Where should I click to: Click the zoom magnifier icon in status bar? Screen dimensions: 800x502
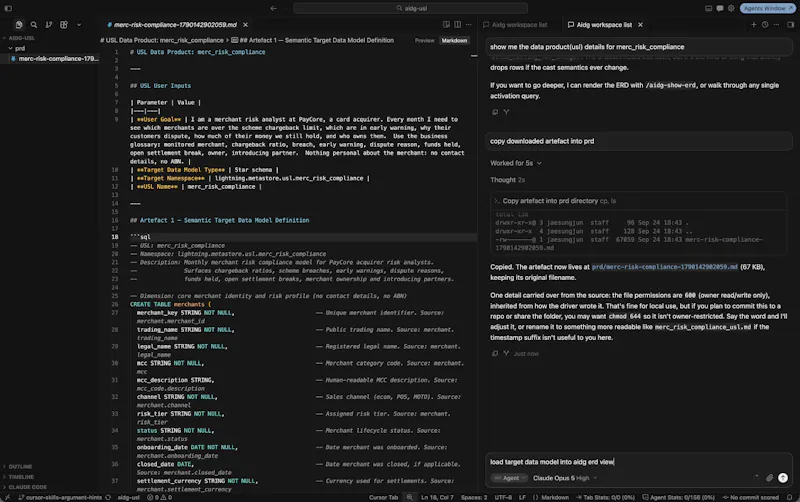[x=409, y=497]
